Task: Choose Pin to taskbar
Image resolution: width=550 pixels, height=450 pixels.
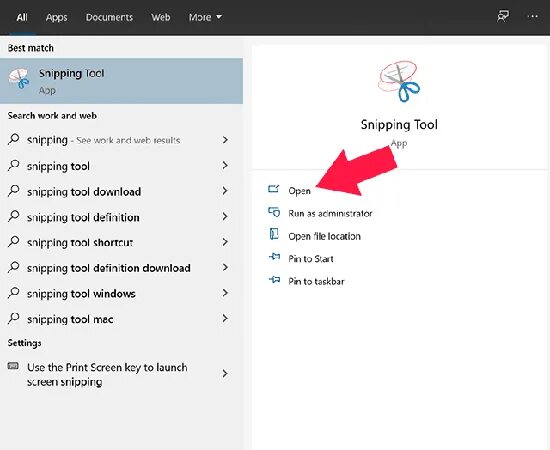Action: 316,281
